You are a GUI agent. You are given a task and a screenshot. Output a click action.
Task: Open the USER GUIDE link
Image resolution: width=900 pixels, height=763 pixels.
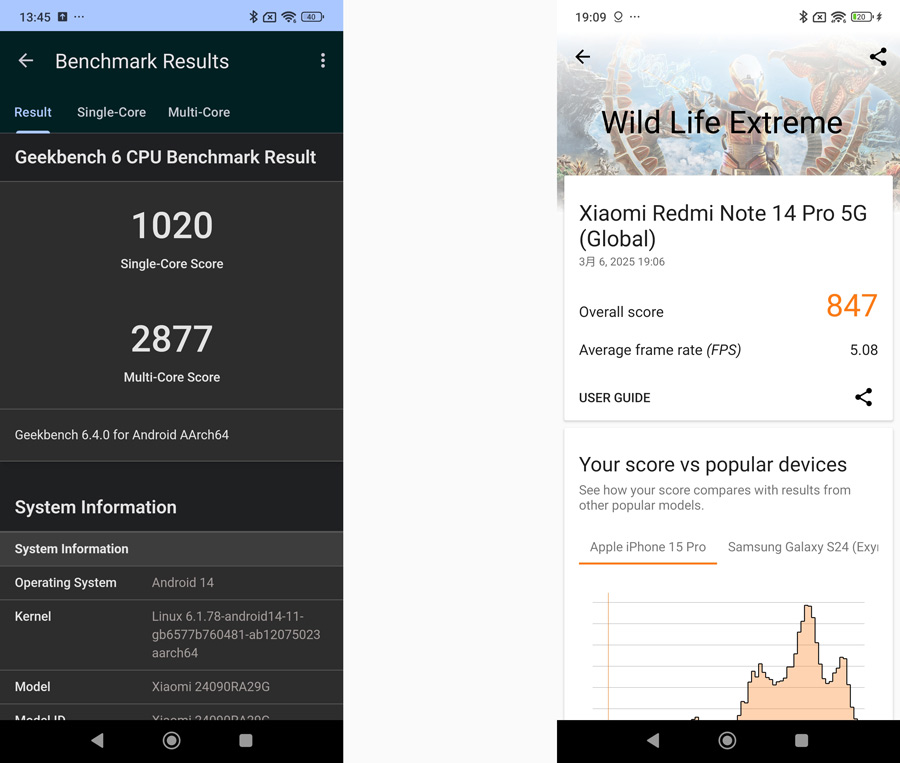[x=615, y=398]
